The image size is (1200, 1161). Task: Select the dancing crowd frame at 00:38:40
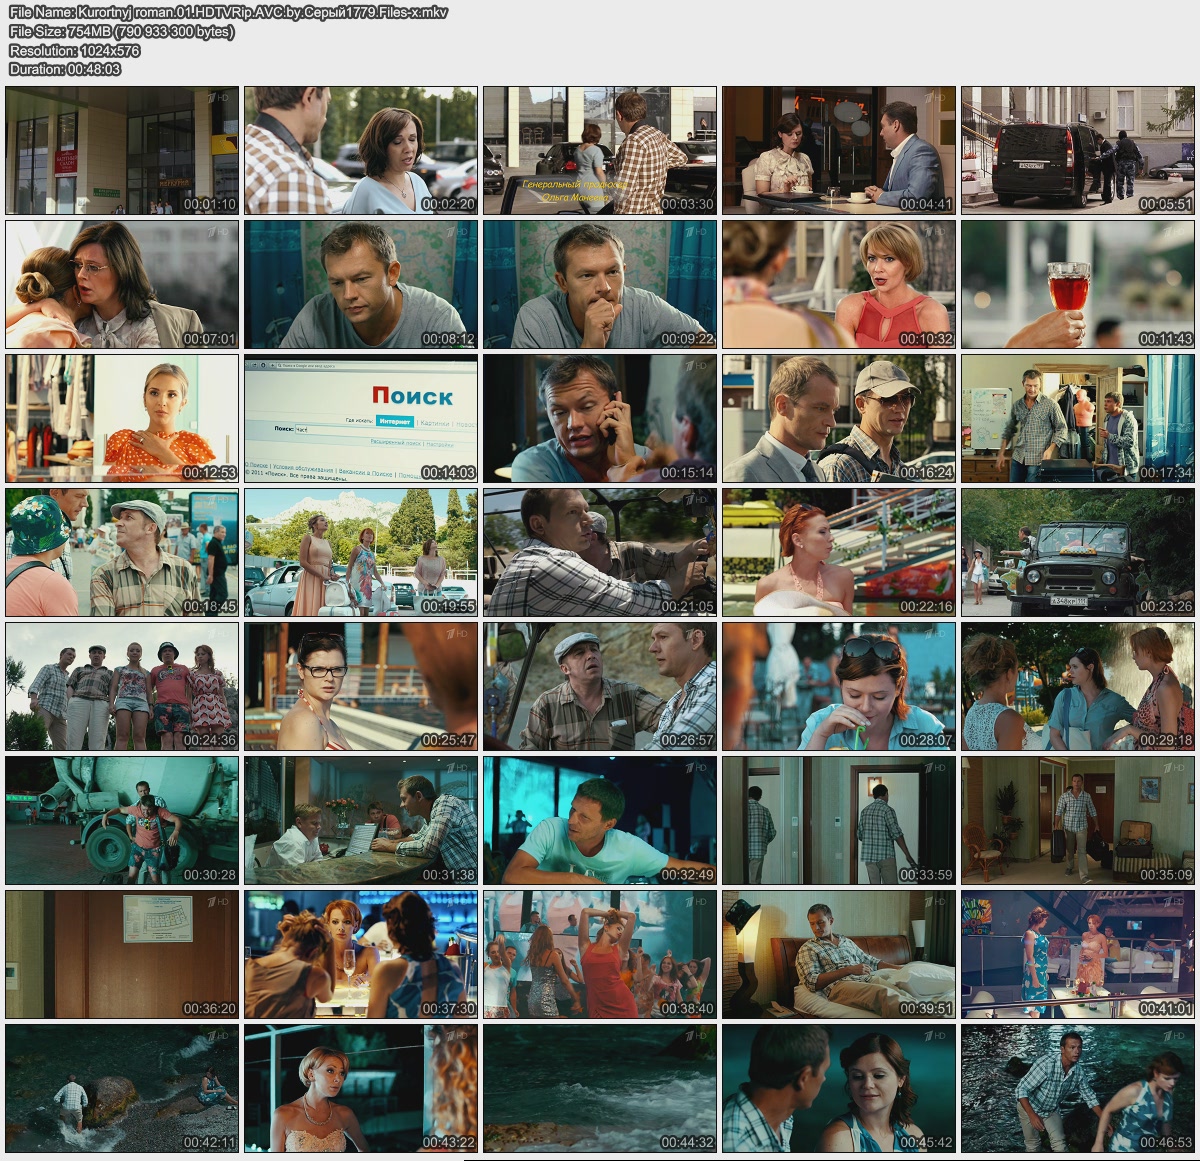pyautogui.click(x=600, y=954)
